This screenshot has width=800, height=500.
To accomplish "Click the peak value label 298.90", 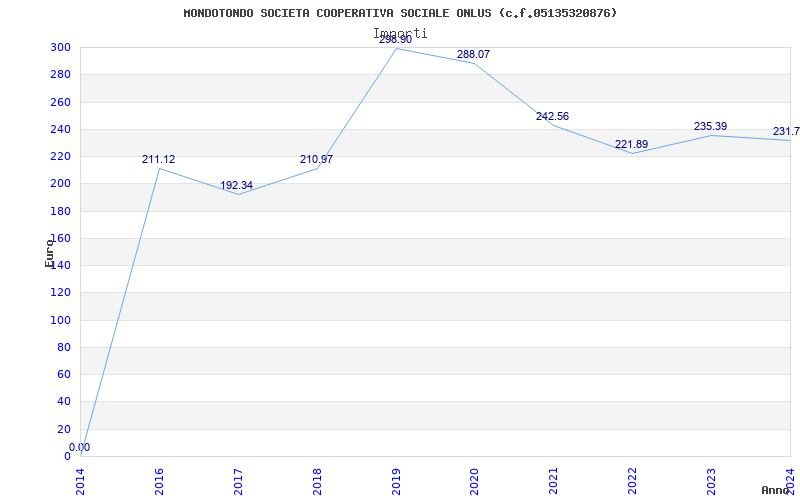I will (395, 40).
